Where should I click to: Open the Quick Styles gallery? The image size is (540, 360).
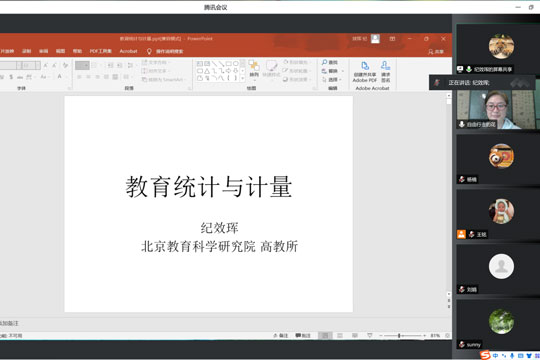click(271, 69)
